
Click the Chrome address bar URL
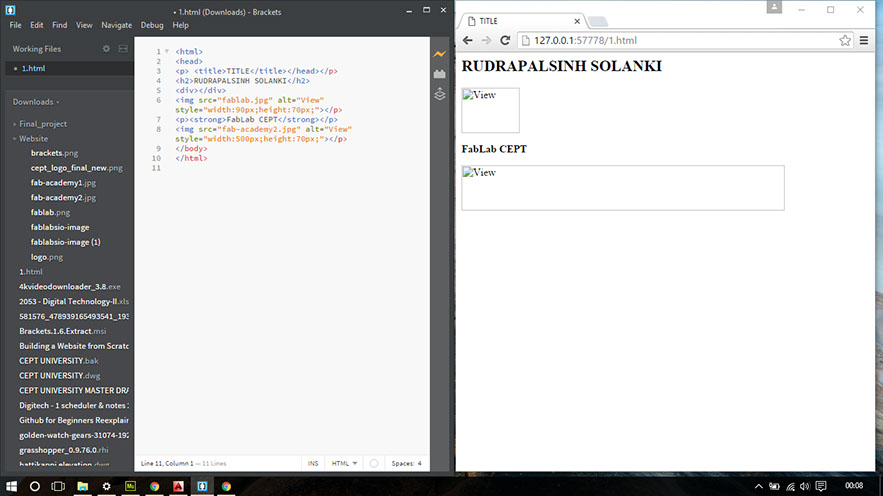[585, 41]
